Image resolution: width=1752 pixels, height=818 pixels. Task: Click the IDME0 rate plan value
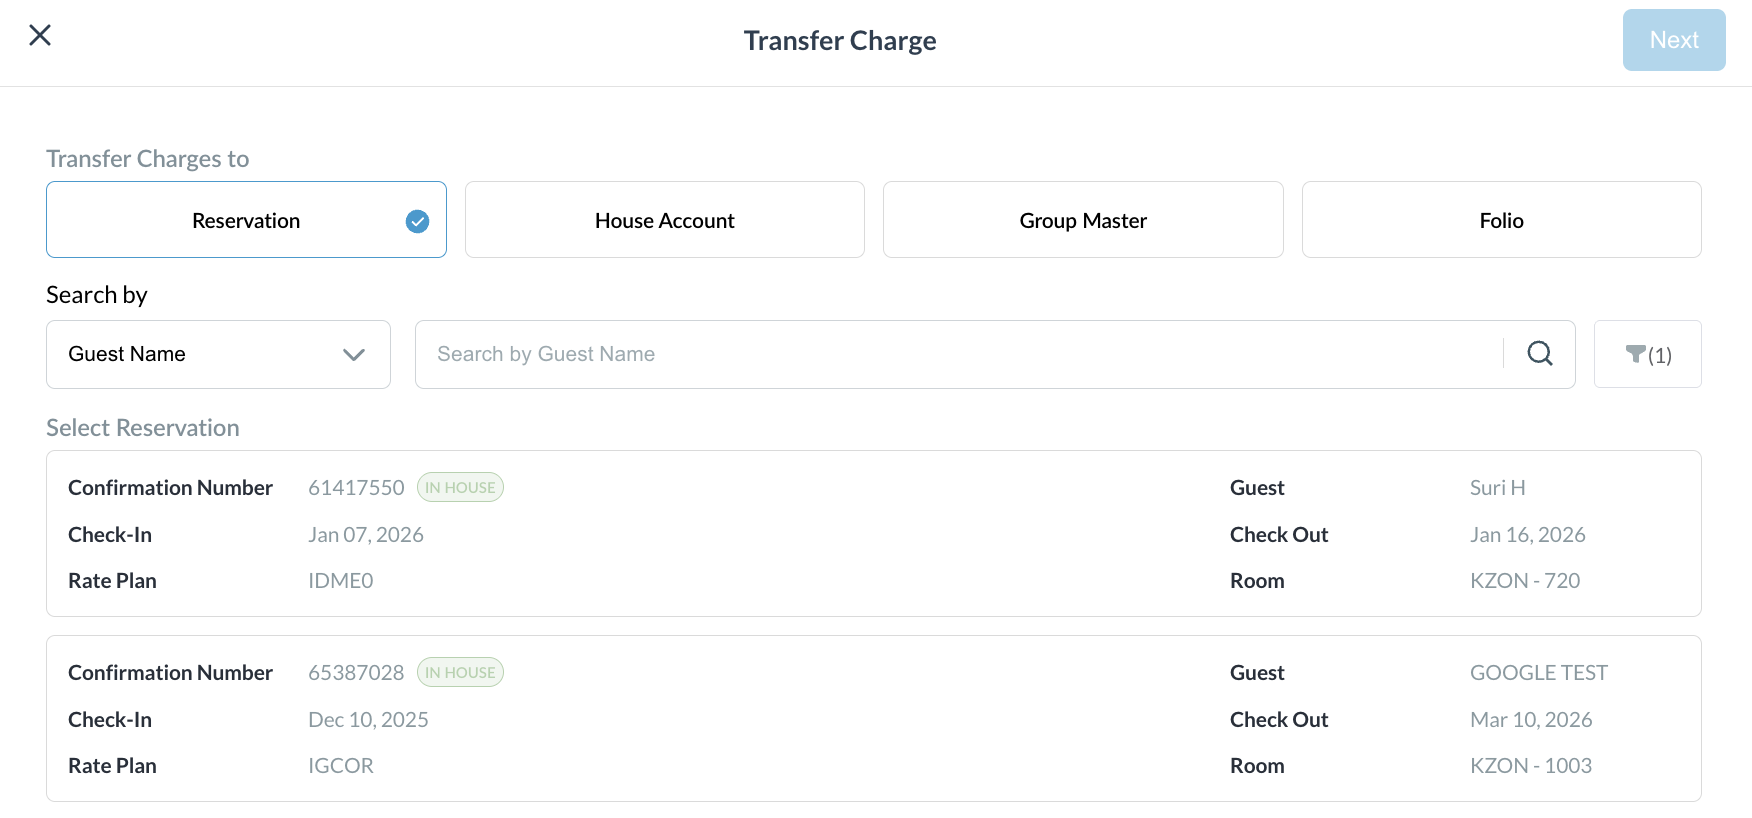point(340,581)
